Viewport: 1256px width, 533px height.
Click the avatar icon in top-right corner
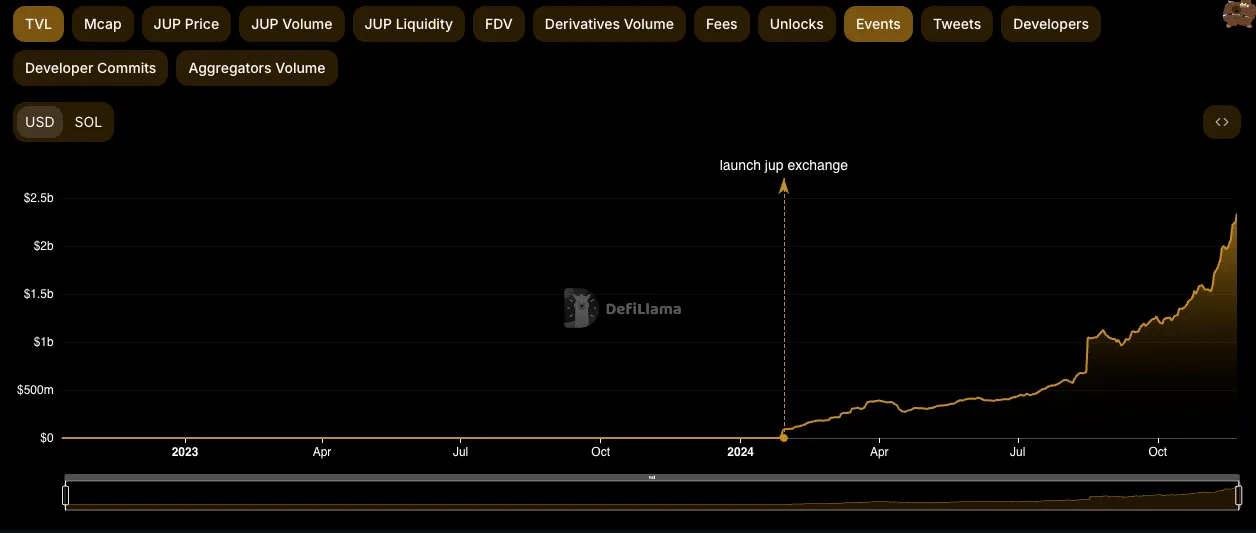pyautogui.click(x=1238, y=13)
